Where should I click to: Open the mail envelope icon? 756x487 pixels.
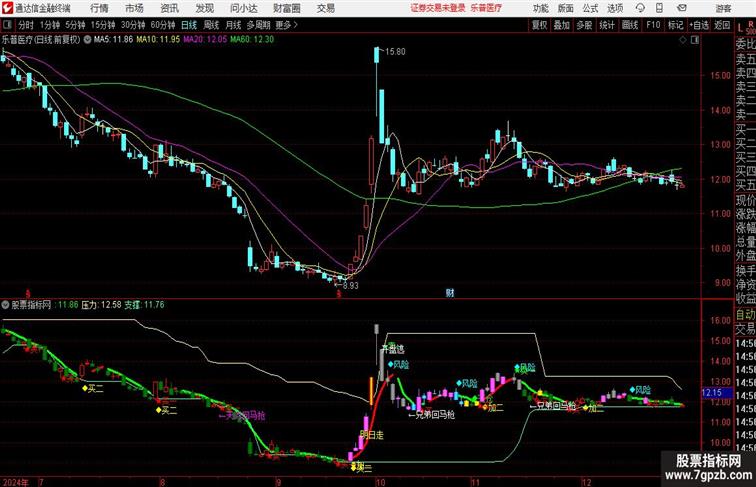coord(682,8)
